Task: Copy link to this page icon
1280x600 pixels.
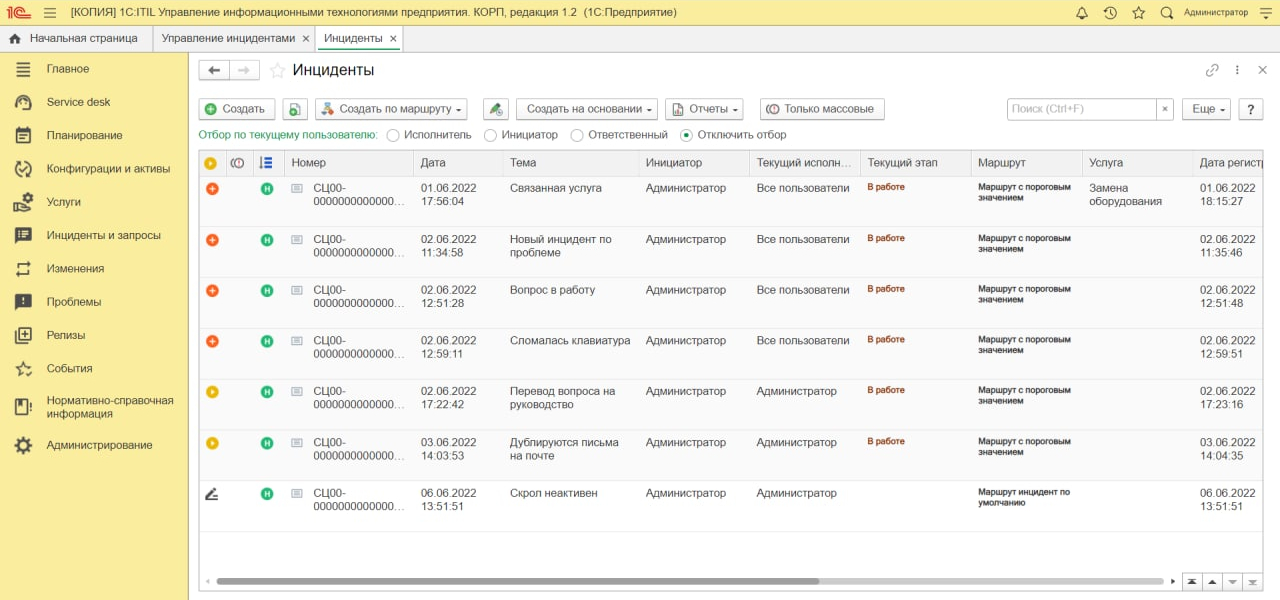Action: pos(1212,70)
